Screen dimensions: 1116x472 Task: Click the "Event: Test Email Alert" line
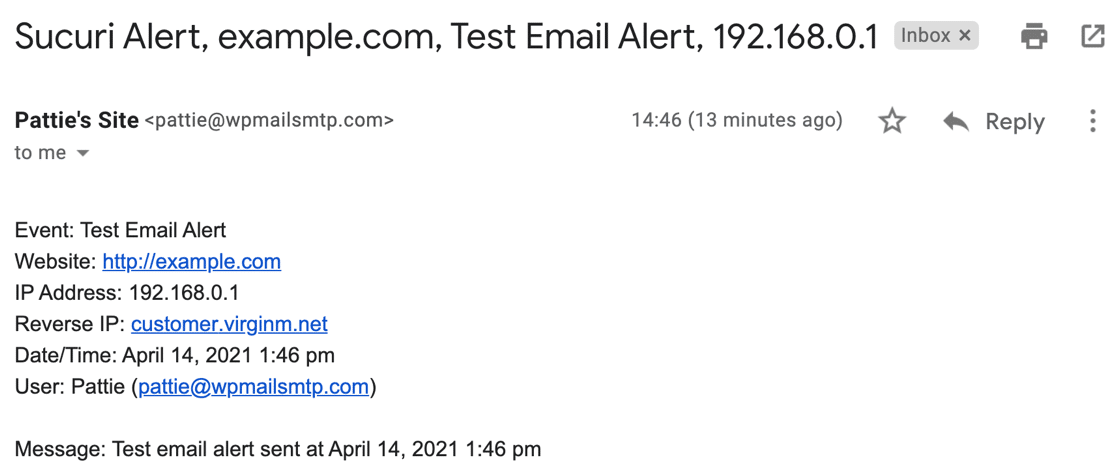tap(120, 231)
